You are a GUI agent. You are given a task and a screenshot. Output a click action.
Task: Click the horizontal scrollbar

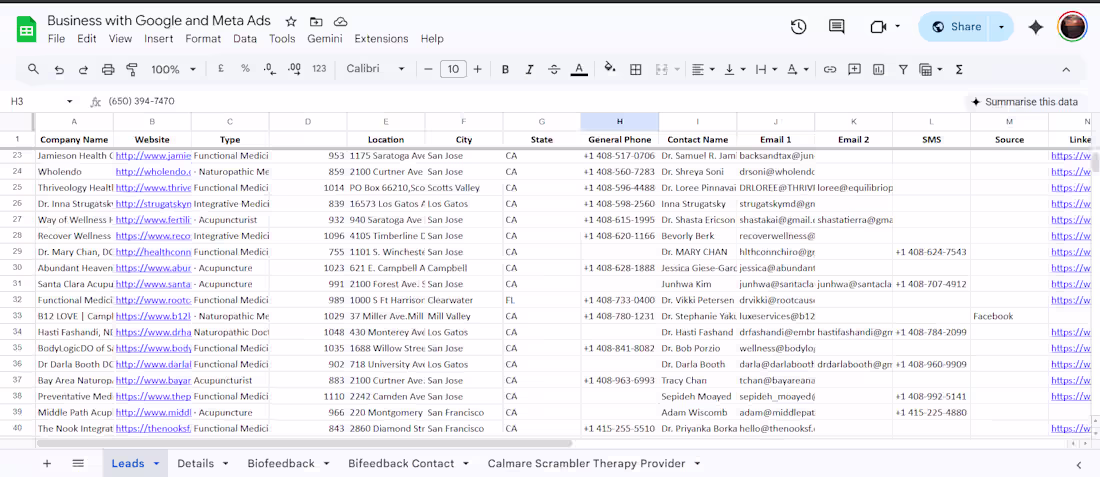[x=304, y=443]
